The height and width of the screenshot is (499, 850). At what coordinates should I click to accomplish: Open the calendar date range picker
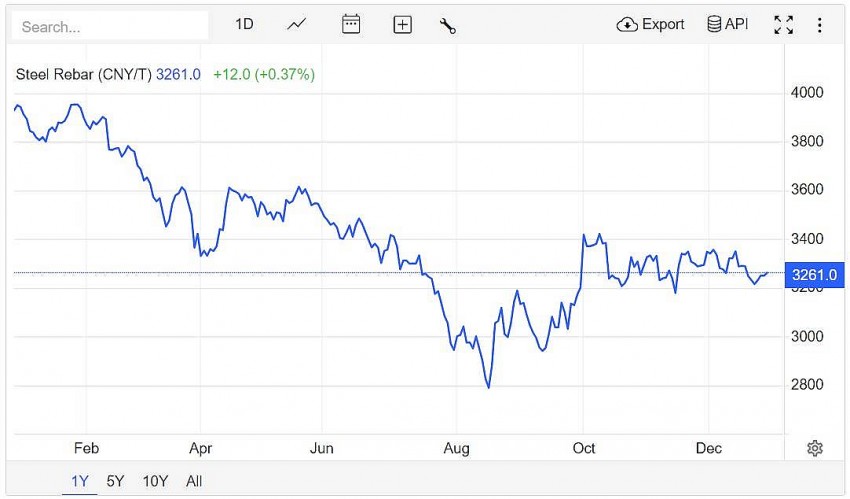pyautogui.click(x=351, y=25)
